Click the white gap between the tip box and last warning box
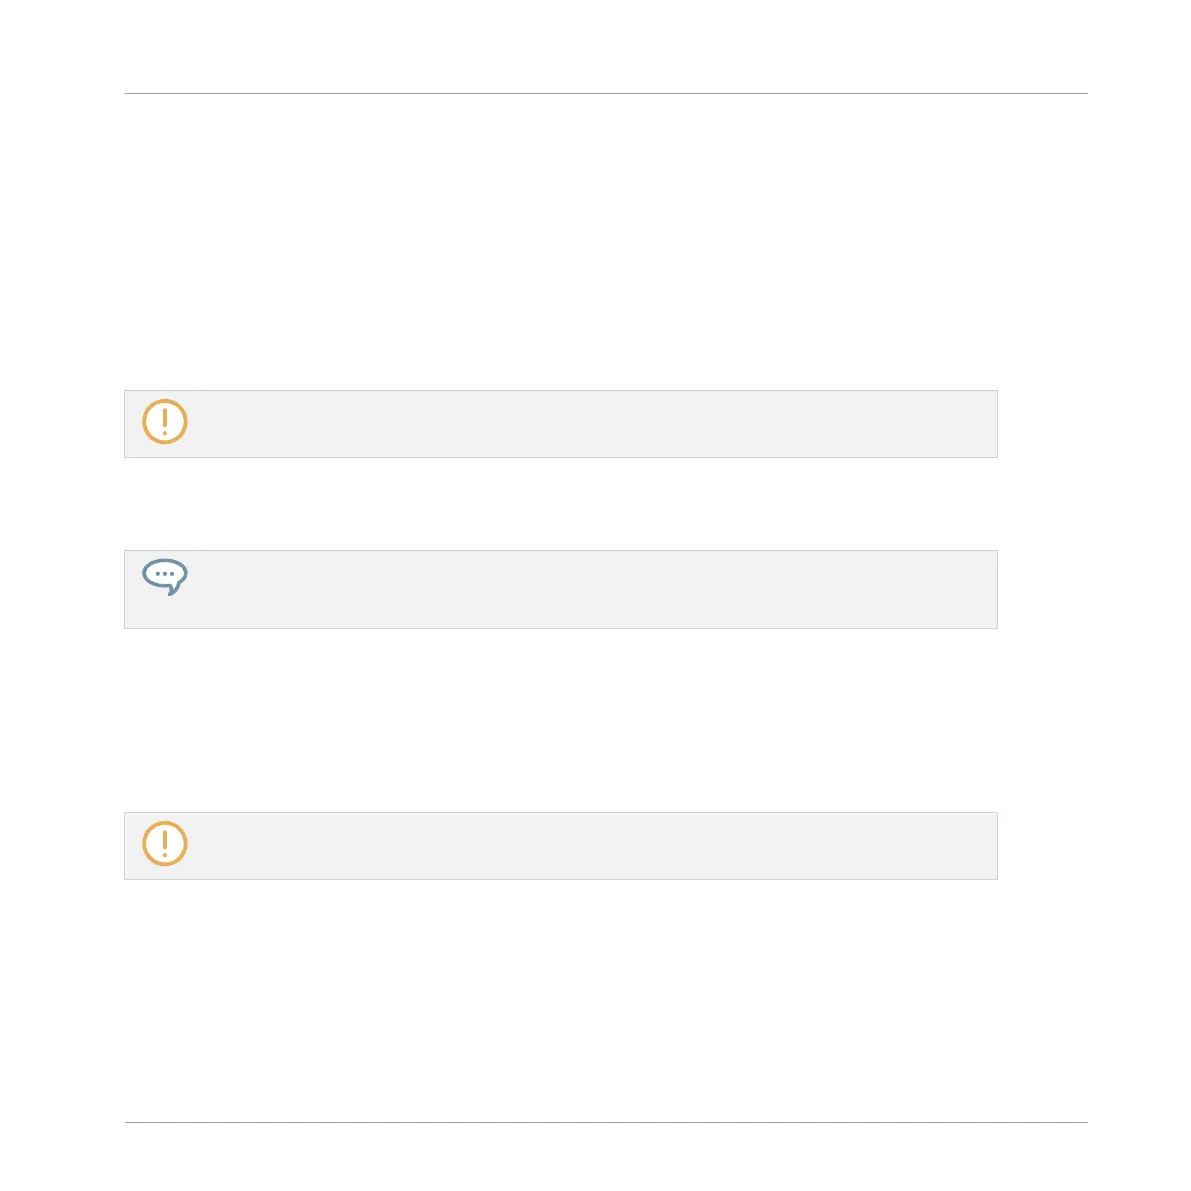The height and width of the screenshot is (1191, 1191). [561, 720]
